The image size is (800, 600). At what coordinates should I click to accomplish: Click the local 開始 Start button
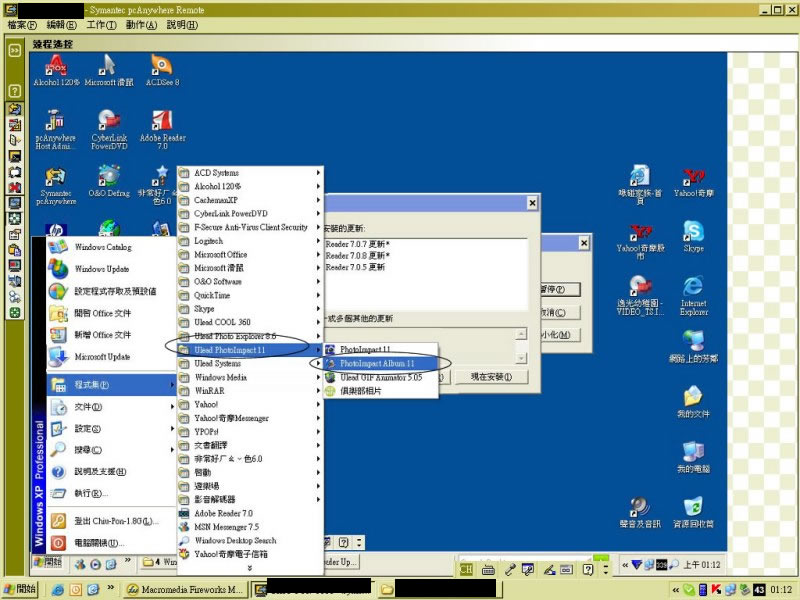(21, 589)
